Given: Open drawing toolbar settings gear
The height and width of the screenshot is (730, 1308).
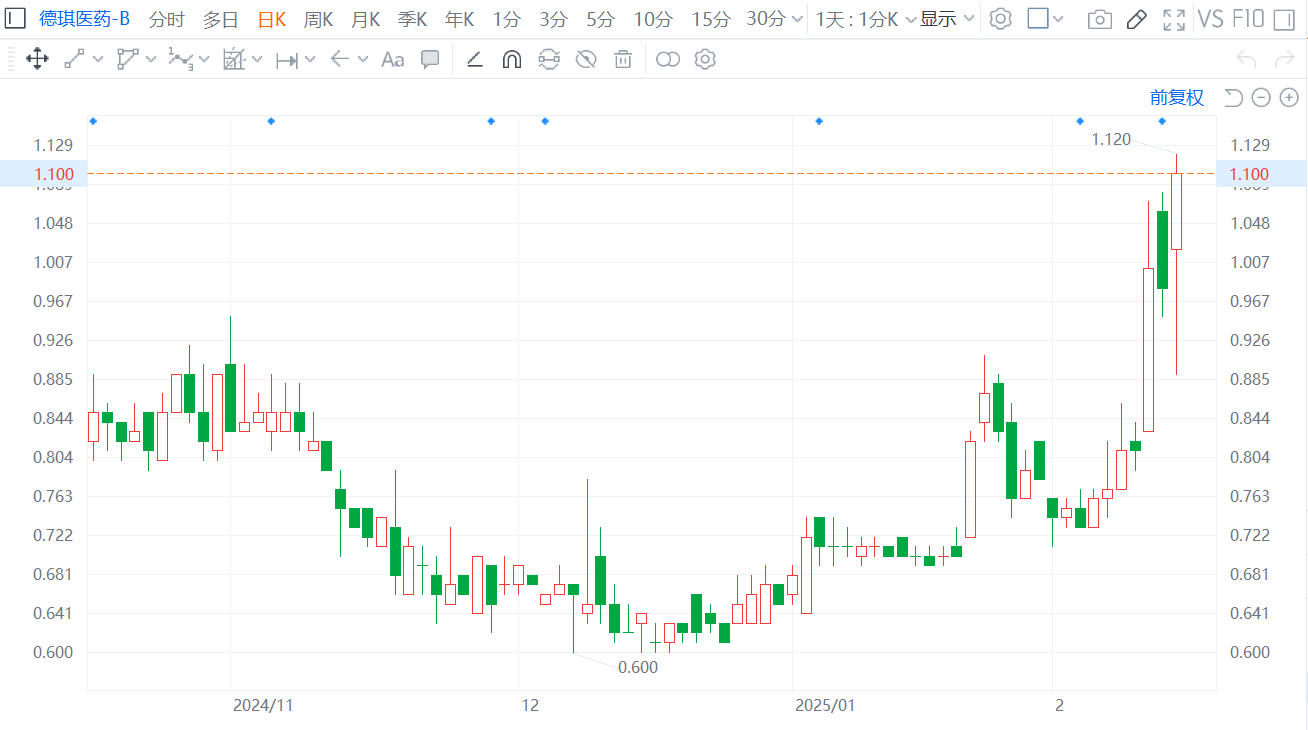Looking at the screenshot, I should point(705,59).
